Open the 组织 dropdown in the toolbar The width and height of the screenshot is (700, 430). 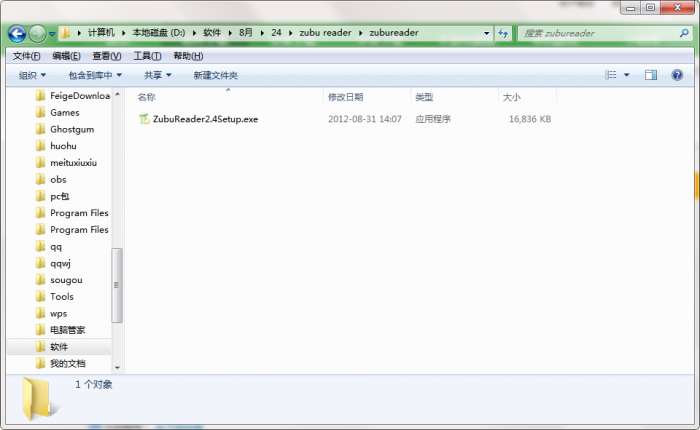(32, 75)
